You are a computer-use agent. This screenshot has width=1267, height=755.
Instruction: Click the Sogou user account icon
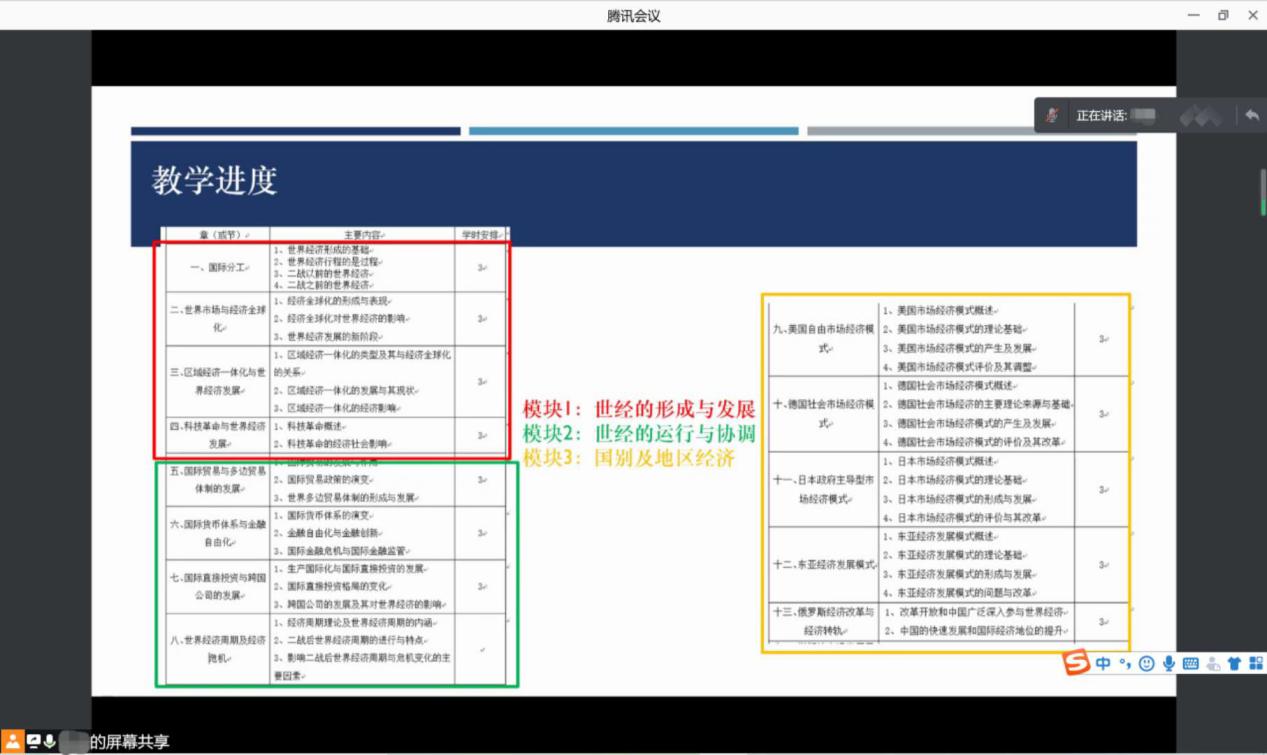1213,663
